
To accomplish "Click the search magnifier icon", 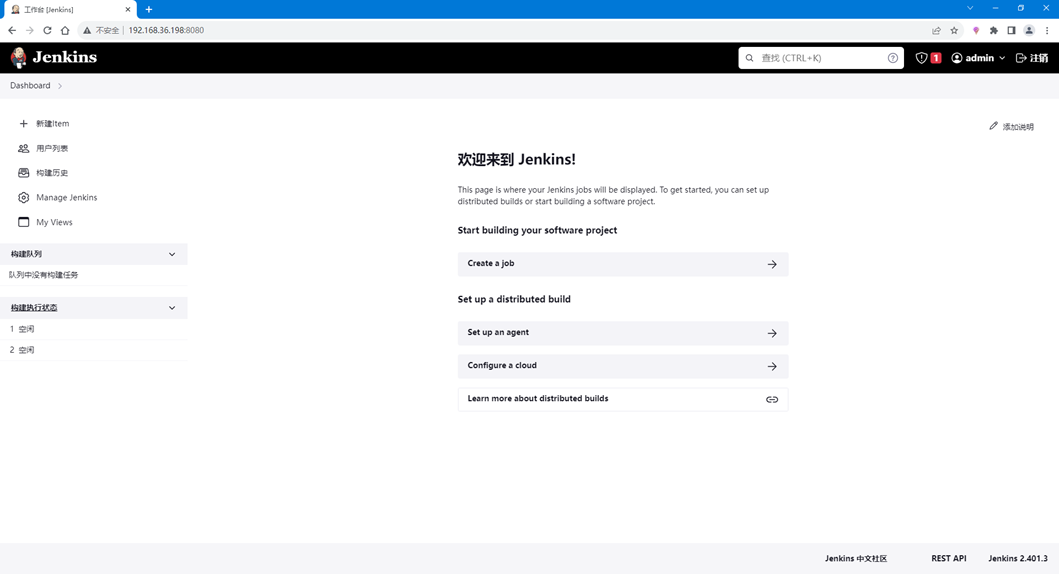I will tap(749, 58).
